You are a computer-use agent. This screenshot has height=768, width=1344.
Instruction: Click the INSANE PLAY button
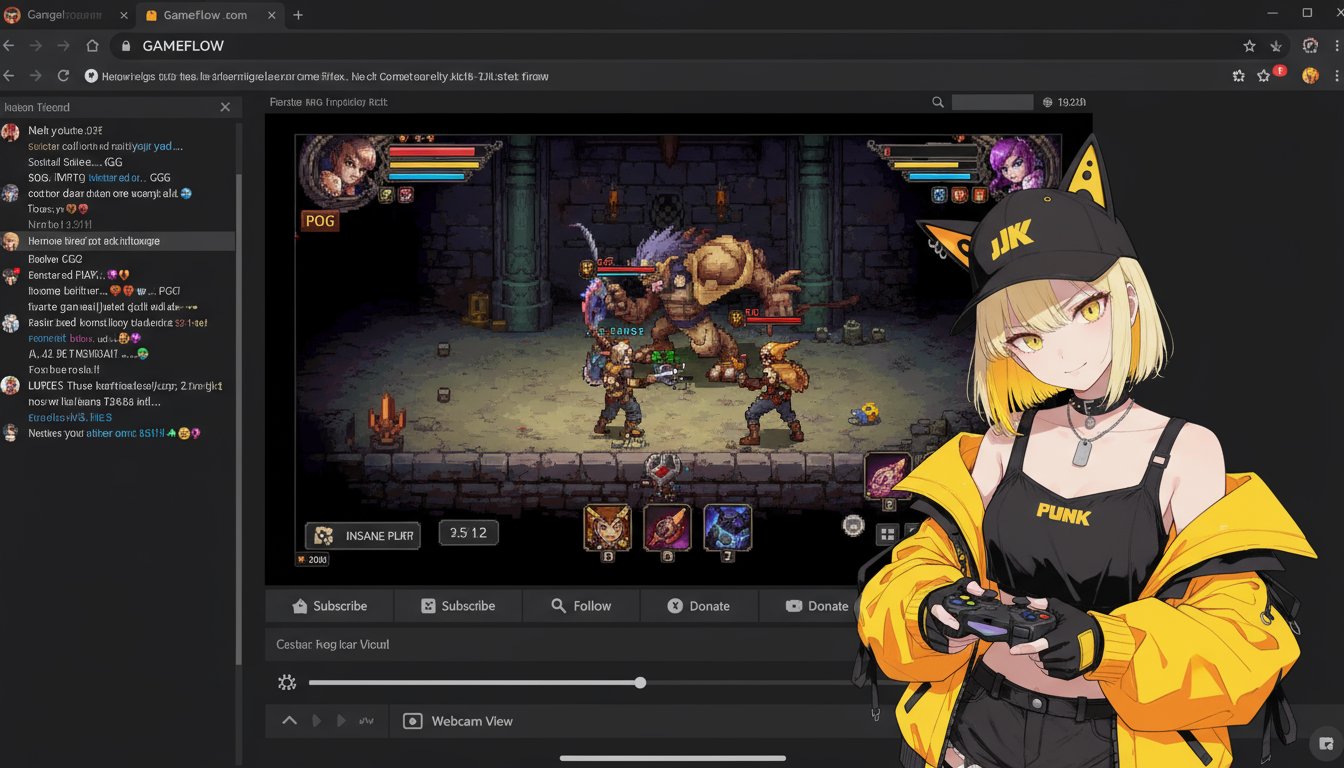(363, 536)
